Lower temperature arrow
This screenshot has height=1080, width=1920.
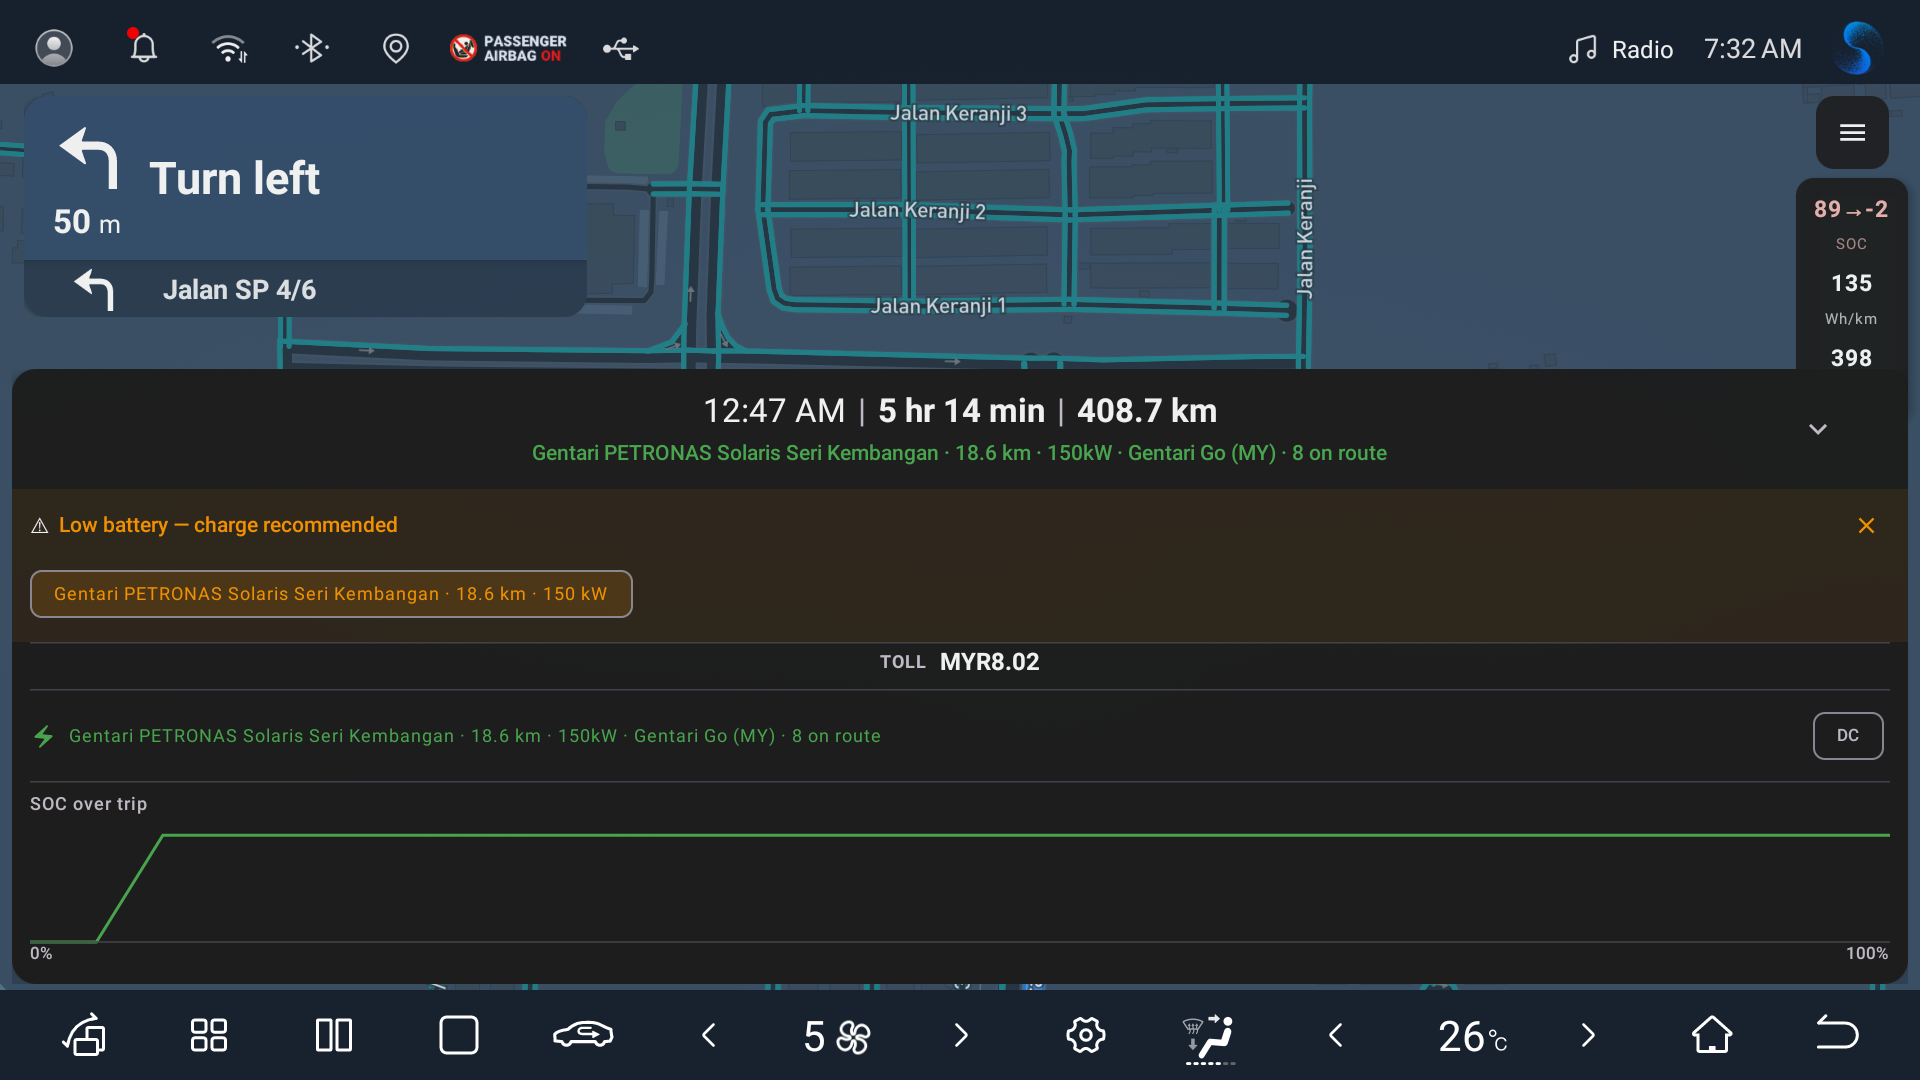[x=1335, y=1035]
